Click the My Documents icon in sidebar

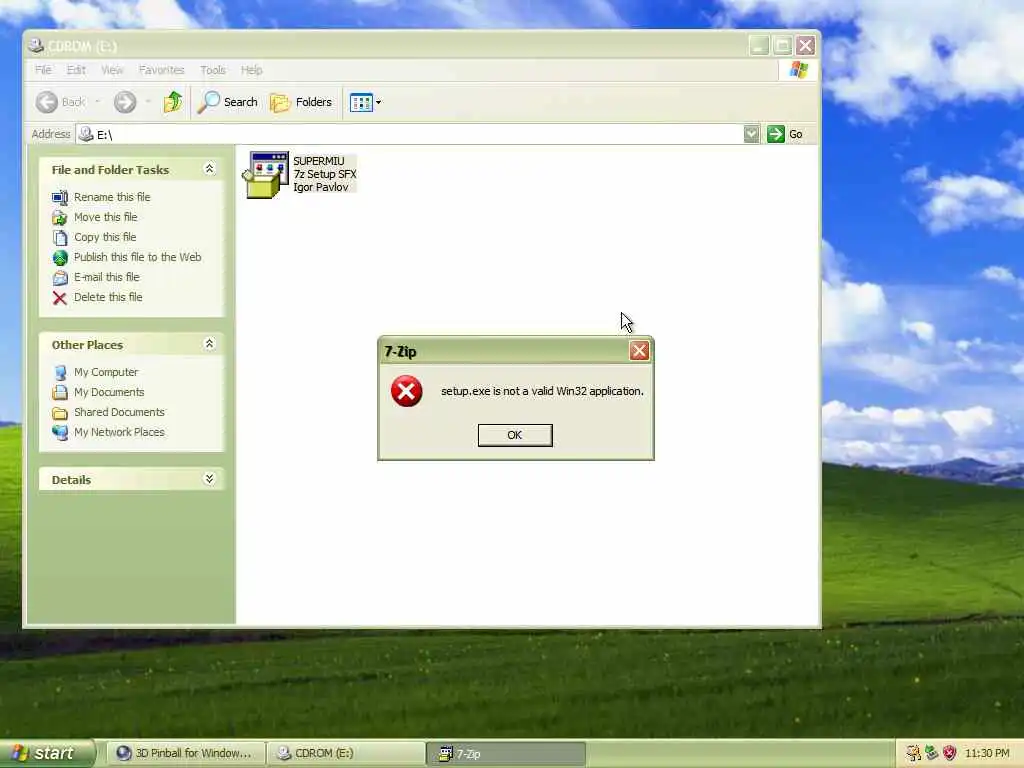(x=59, y=392)
